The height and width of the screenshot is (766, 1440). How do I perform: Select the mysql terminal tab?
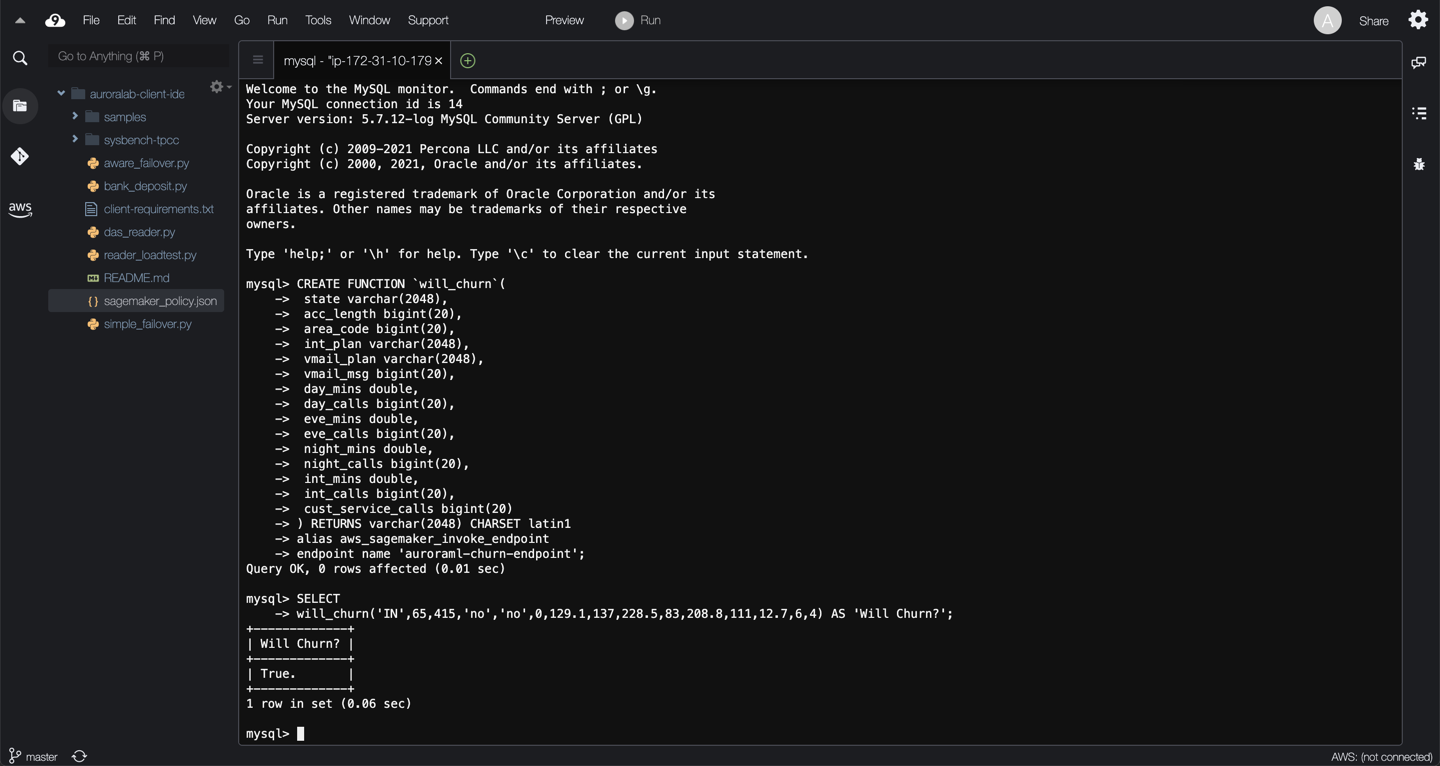click(360, 60)
